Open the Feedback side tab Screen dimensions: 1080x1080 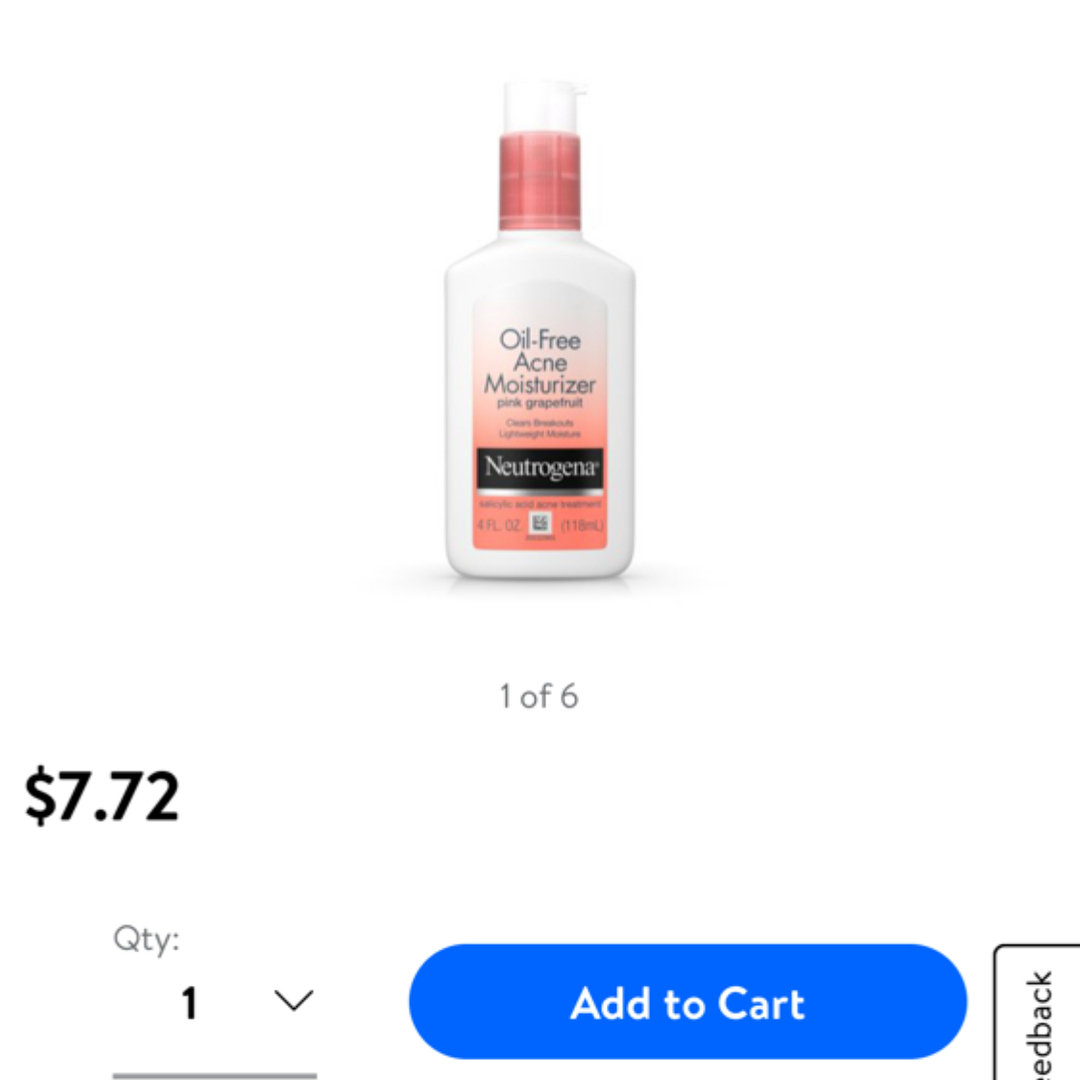click(x=1038, y=1014)
